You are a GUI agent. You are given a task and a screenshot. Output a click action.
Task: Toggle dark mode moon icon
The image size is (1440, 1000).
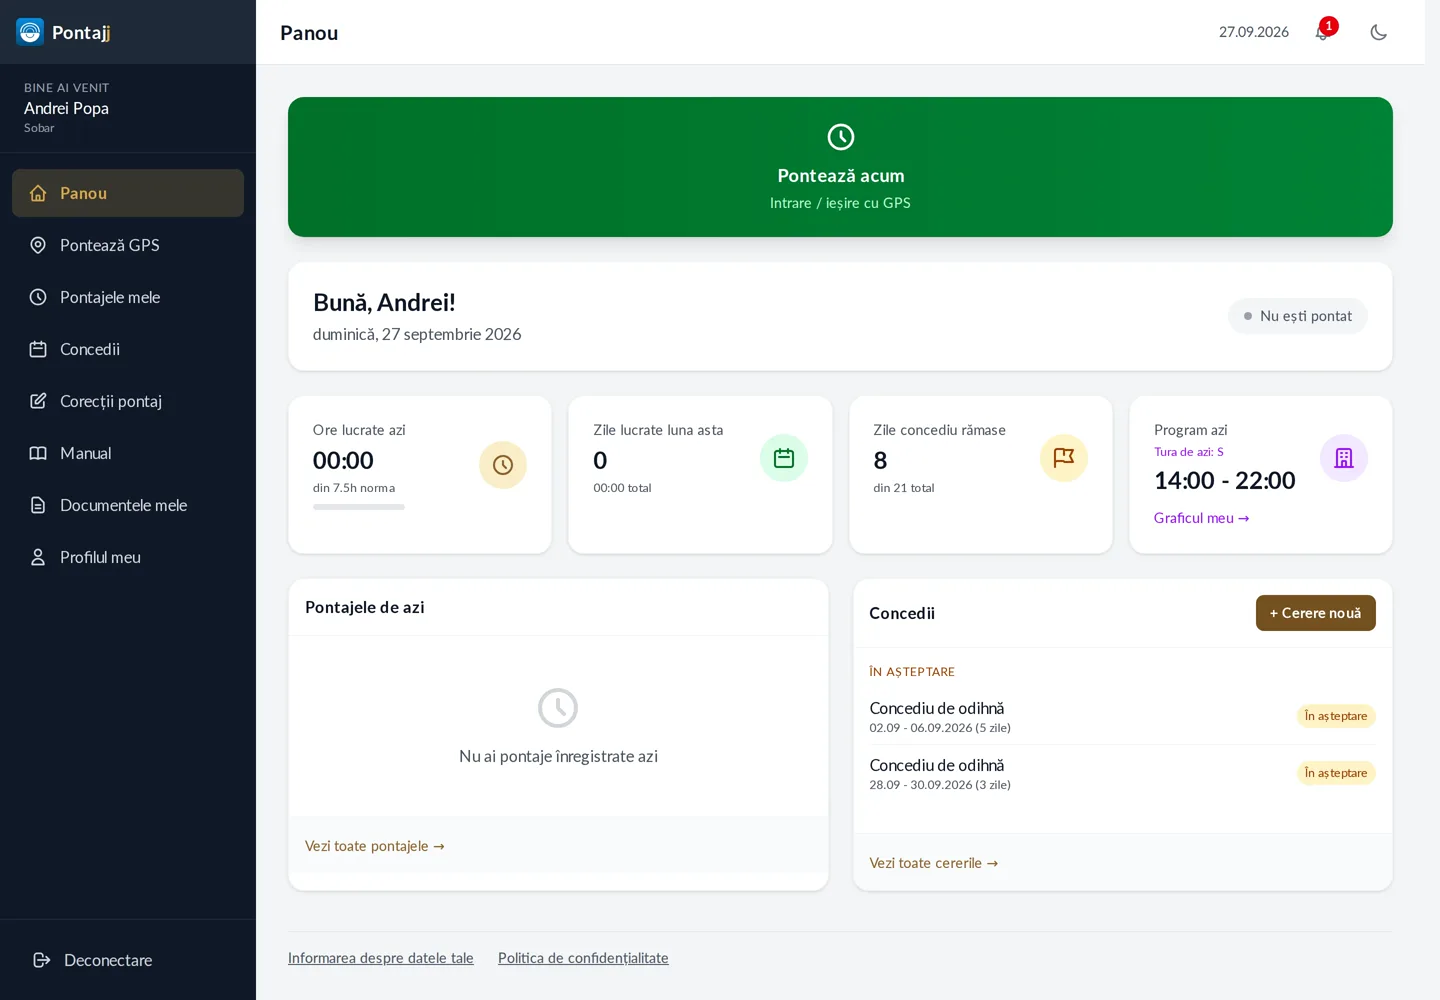tap(1378, 32)
